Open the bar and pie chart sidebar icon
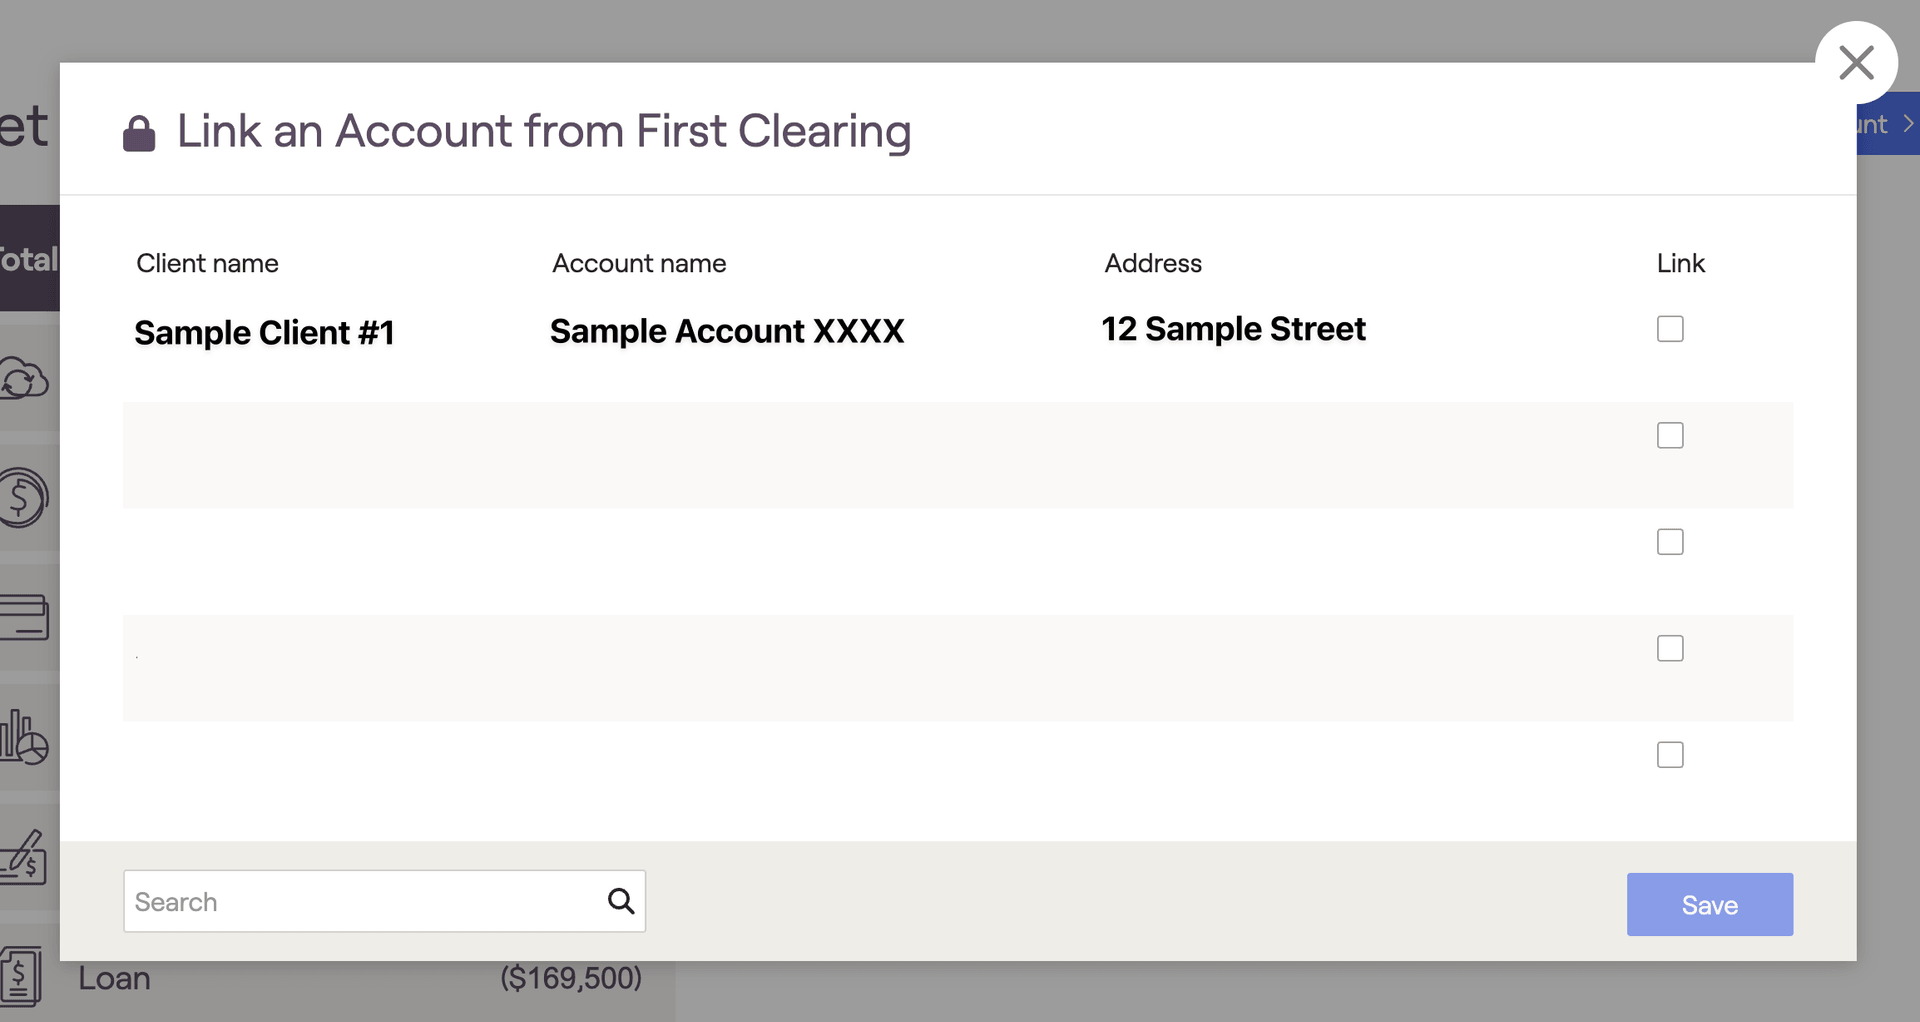This screenshot has height=1022, width=1920. click(24, 737)
